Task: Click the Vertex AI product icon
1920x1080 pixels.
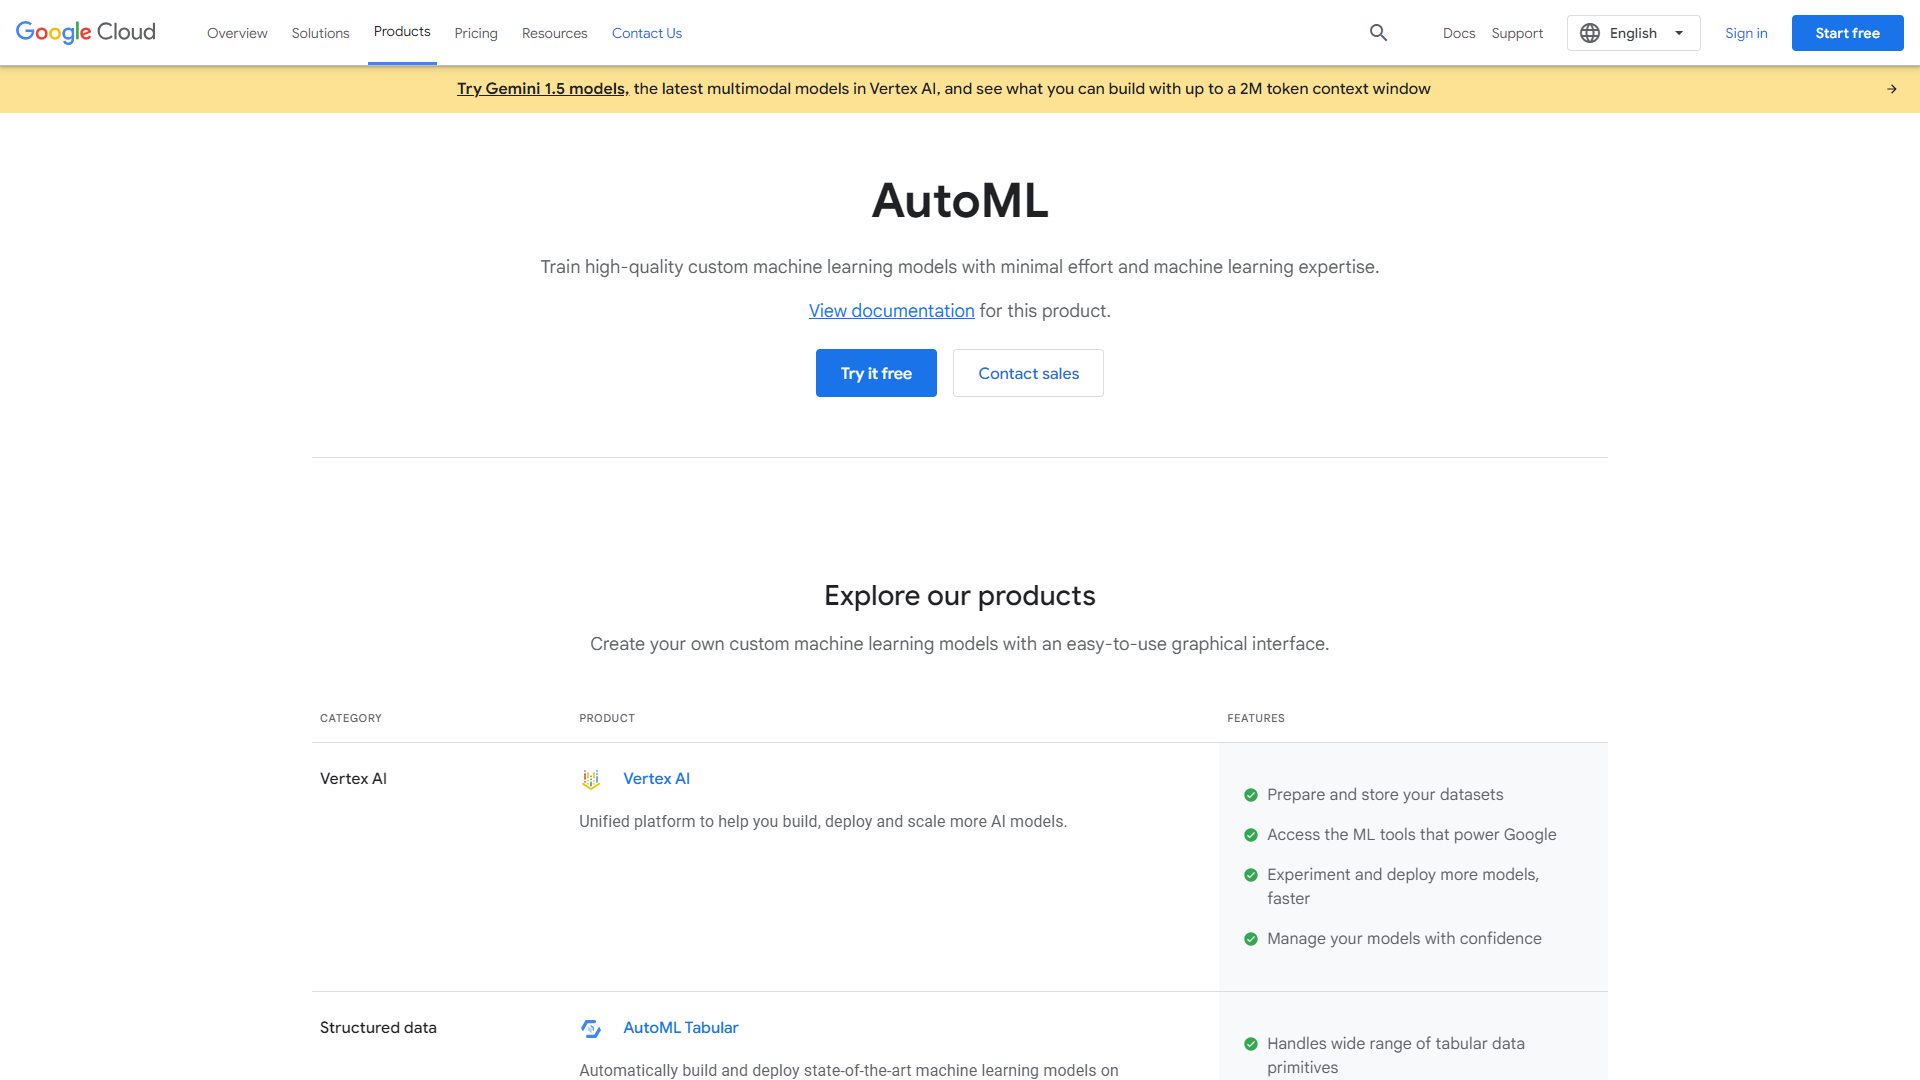Action: click(591, 779)
